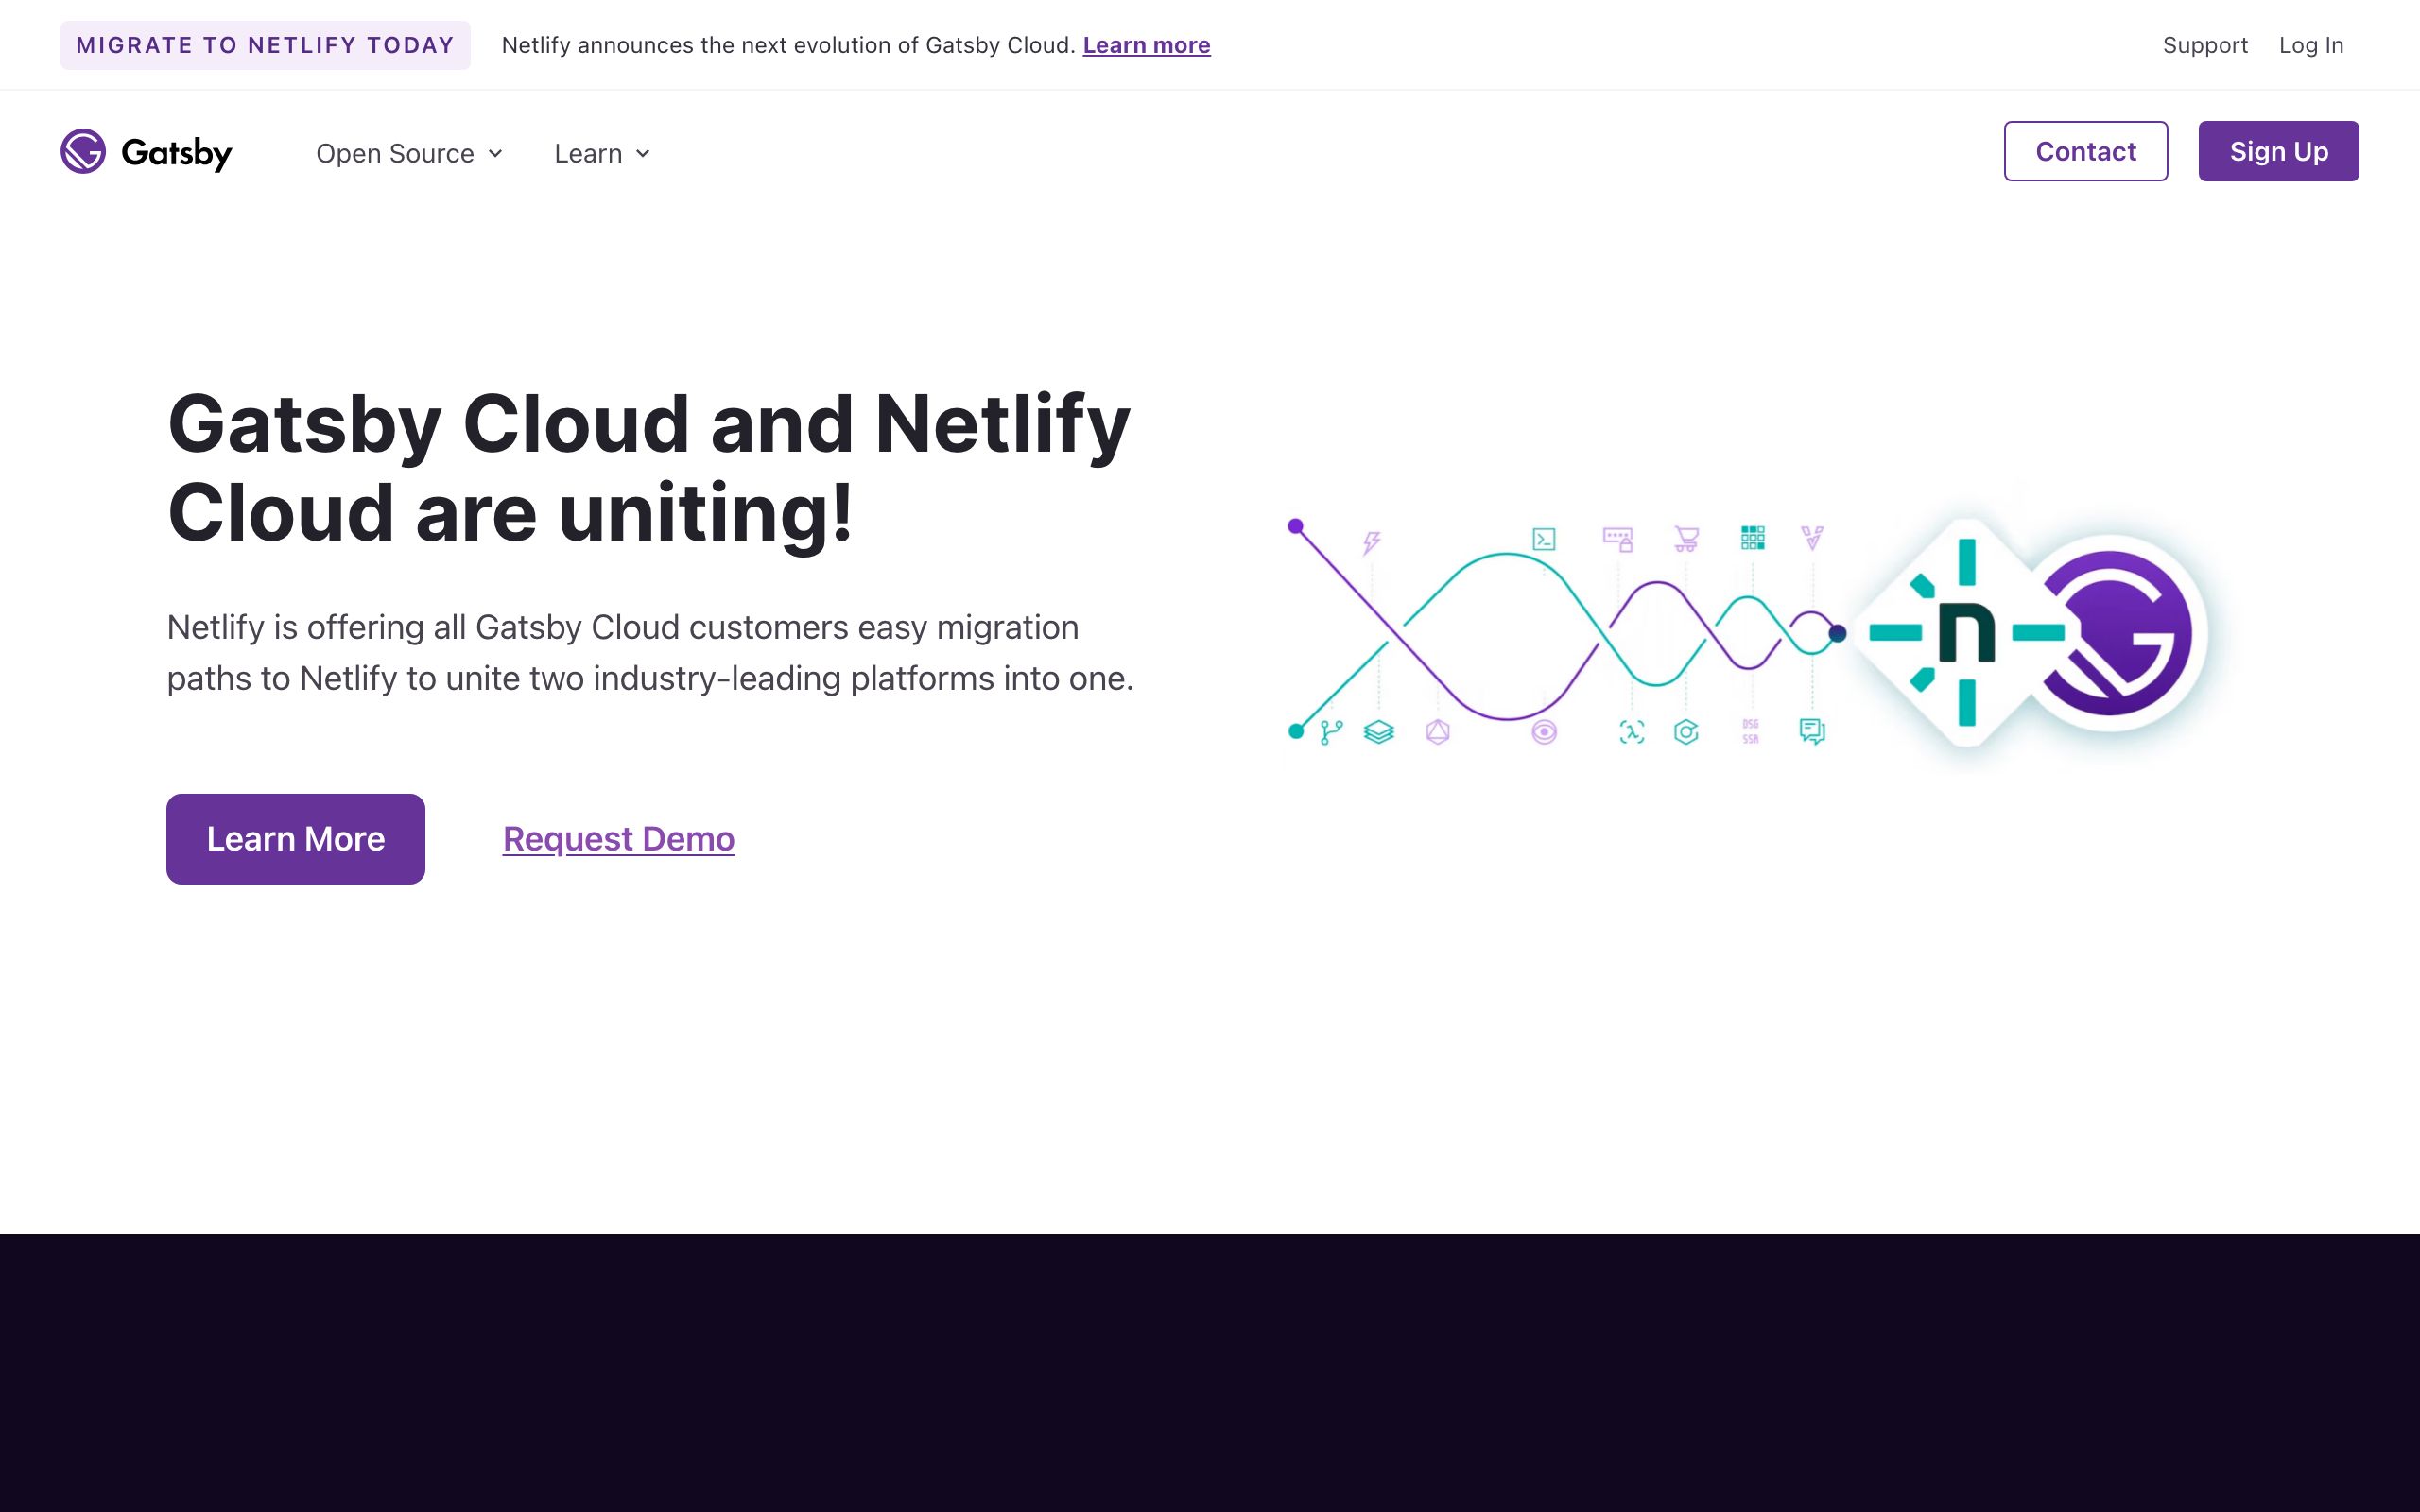Expand the Open Source dropdown menu
This screenshot has height=1512, width=2420.
409,153
